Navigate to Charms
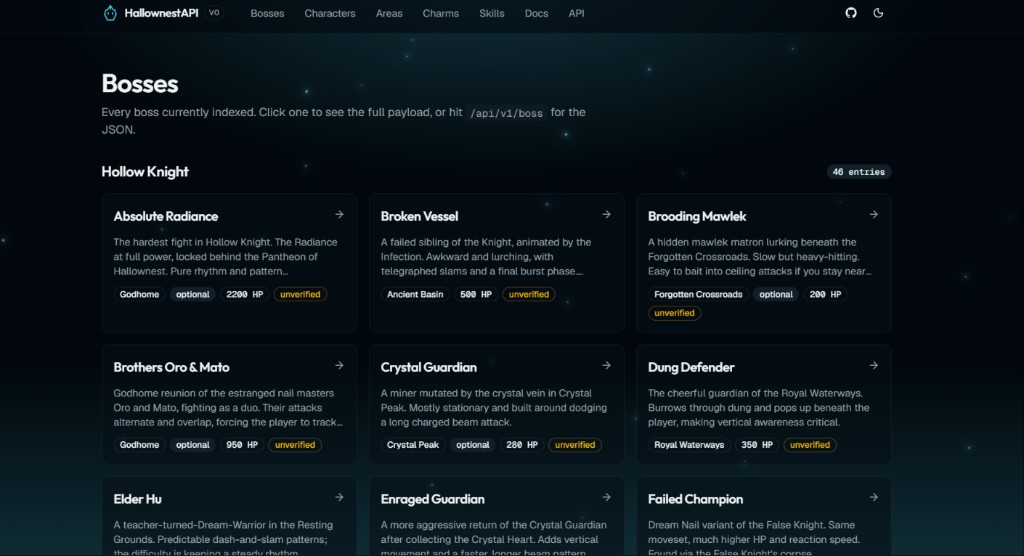This screenshot has height=556, width=1024. click(440, 13)
